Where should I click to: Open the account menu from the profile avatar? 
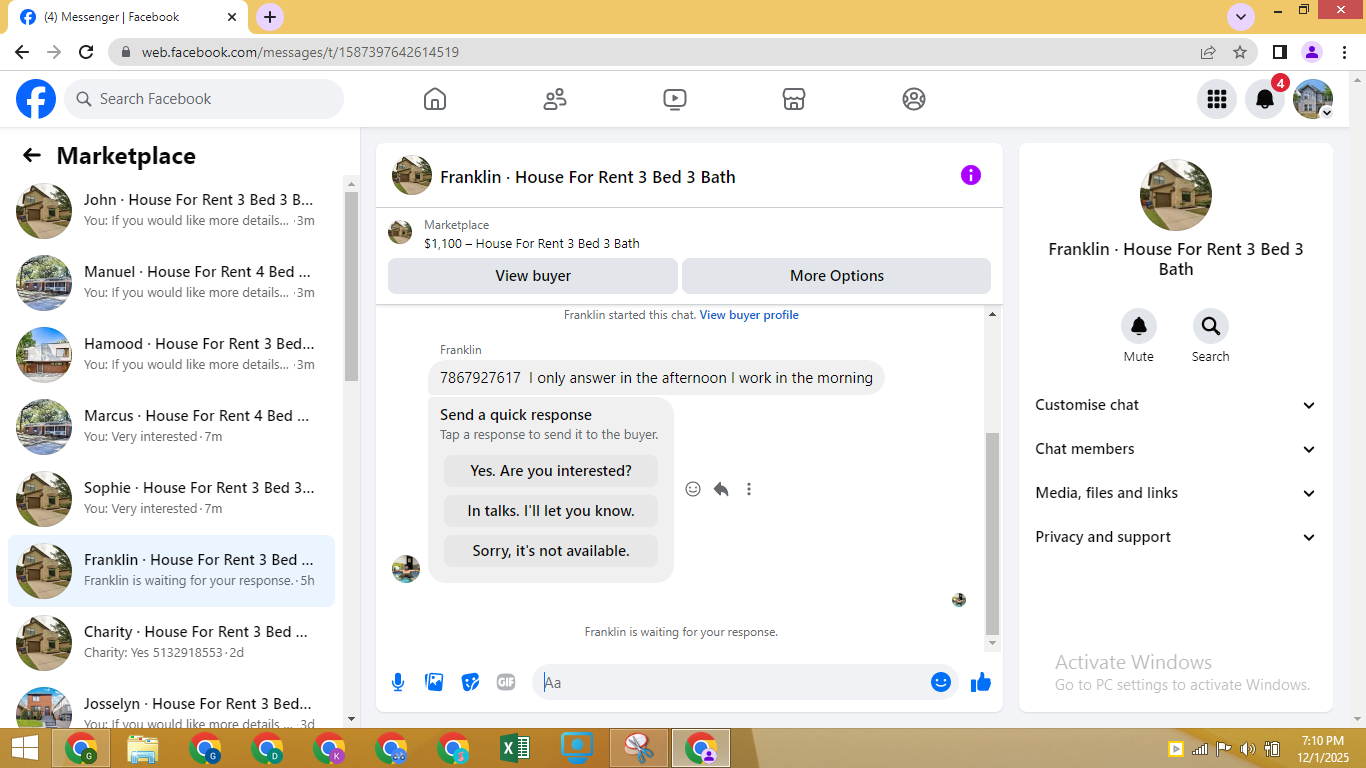1313,99
